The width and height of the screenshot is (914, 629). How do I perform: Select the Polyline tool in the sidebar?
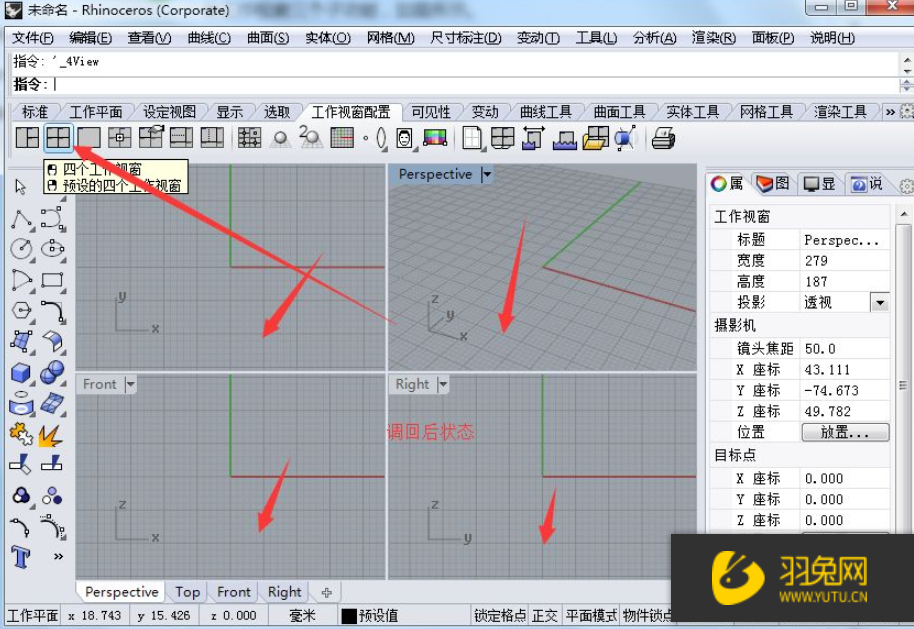coord(22,220)
